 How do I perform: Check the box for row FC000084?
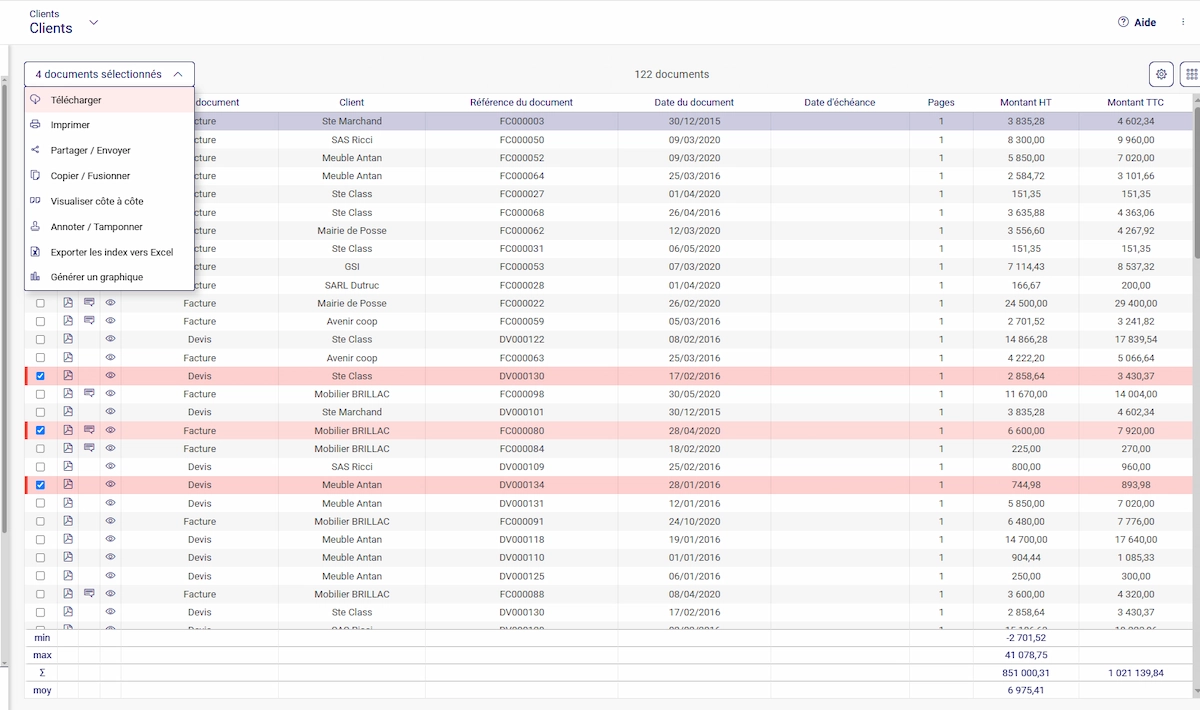pos(40,448)
